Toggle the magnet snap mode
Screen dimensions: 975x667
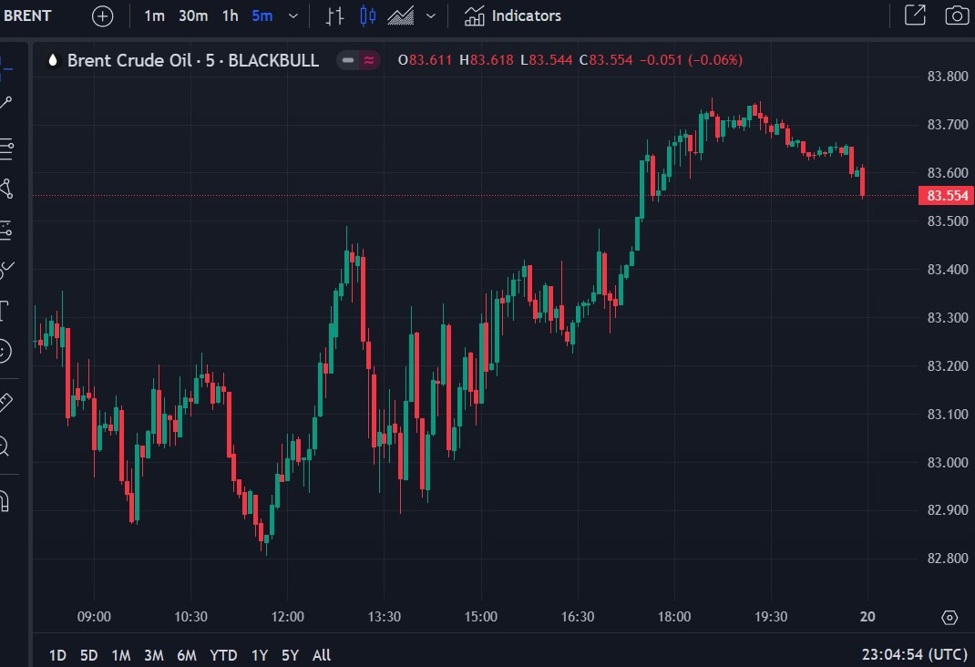tap(5, 500)
